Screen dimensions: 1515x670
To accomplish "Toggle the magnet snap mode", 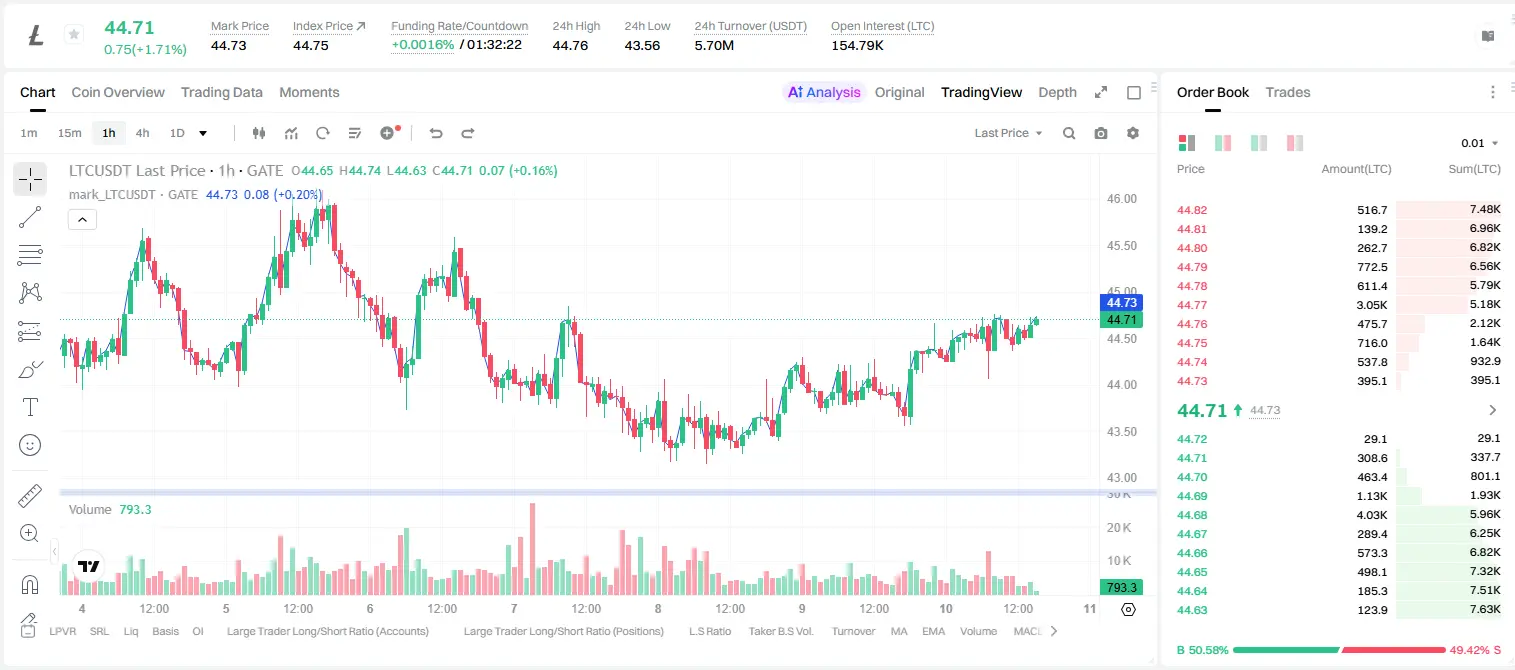I will pyautogui.click(x=30, y=584).
